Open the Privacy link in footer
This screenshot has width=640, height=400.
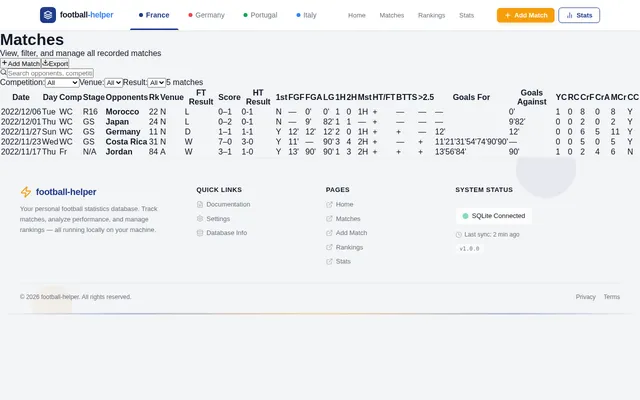pos(585,297)
